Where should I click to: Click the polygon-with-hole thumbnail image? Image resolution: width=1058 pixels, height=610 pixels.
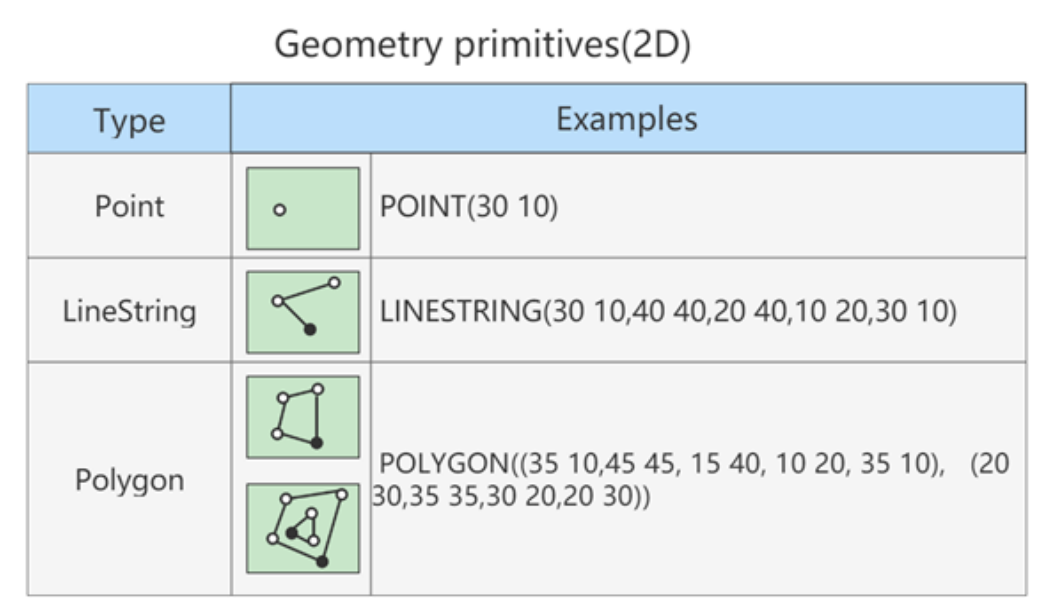(302, 528)
